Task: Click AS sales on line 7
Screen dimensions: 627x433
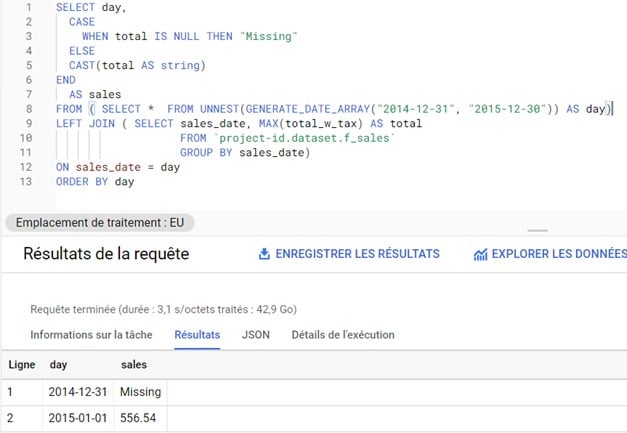Action: [x=95, y=95]
